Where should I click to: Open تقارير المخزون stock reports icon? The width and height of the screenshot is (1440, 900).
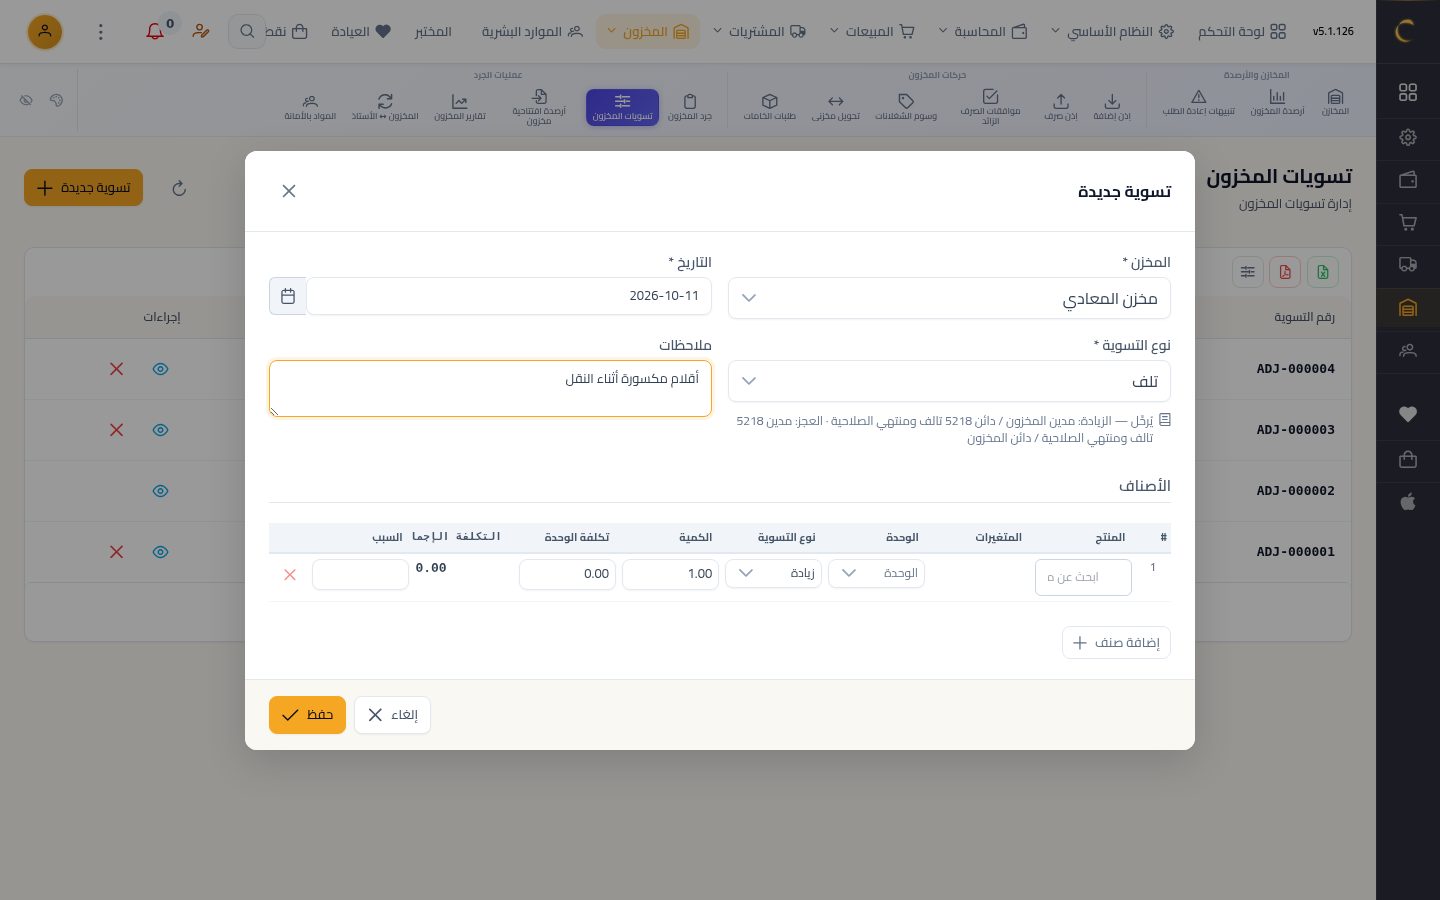(x=459, y=106)
